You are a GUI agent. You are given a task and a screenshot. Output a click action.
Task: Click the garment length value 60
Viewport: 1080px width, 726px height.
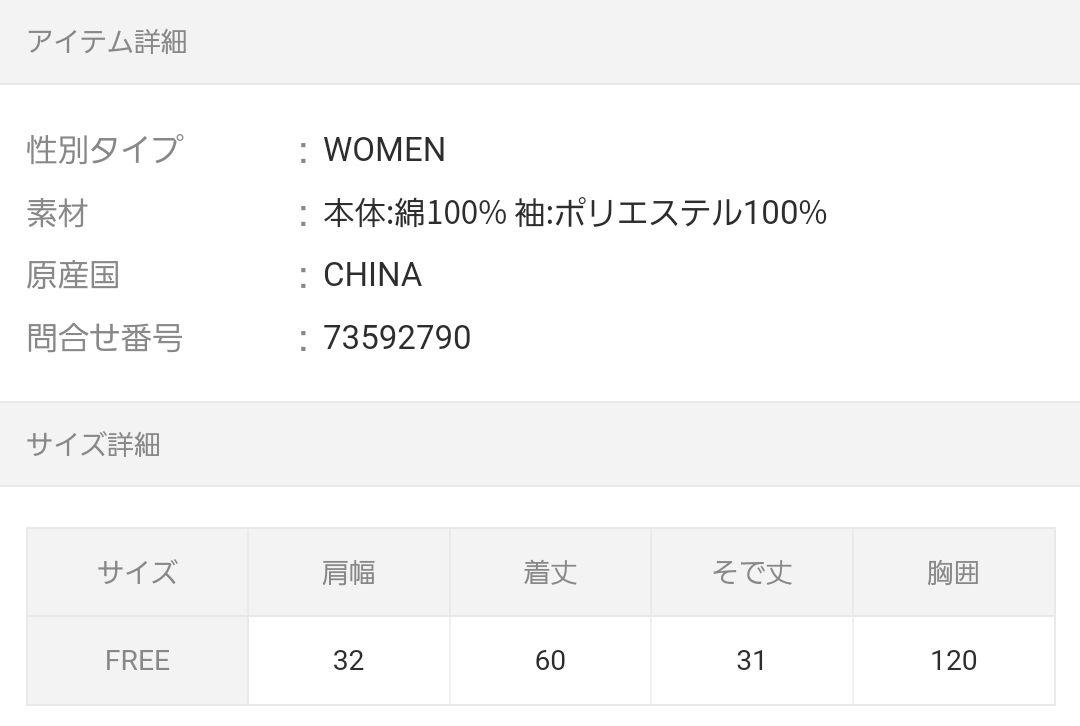coord(550,661)
